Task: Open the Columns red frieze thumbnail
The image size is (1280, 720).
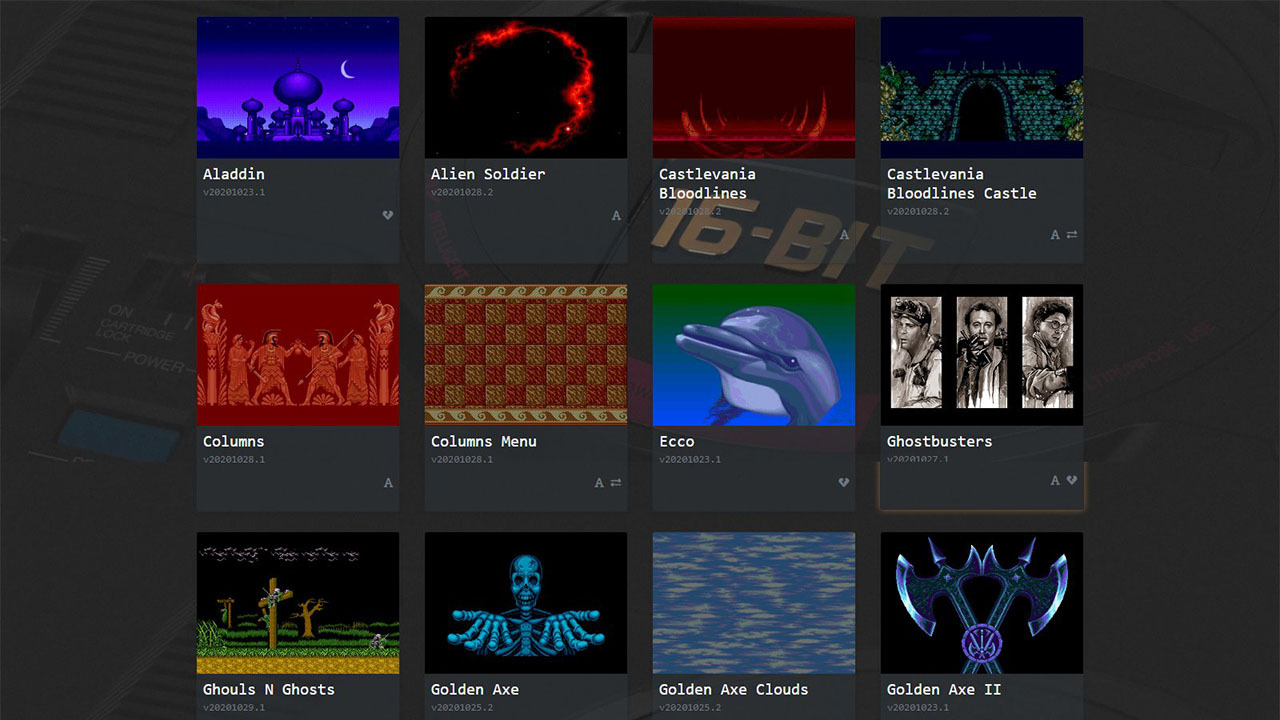Action: pos(298,355)
